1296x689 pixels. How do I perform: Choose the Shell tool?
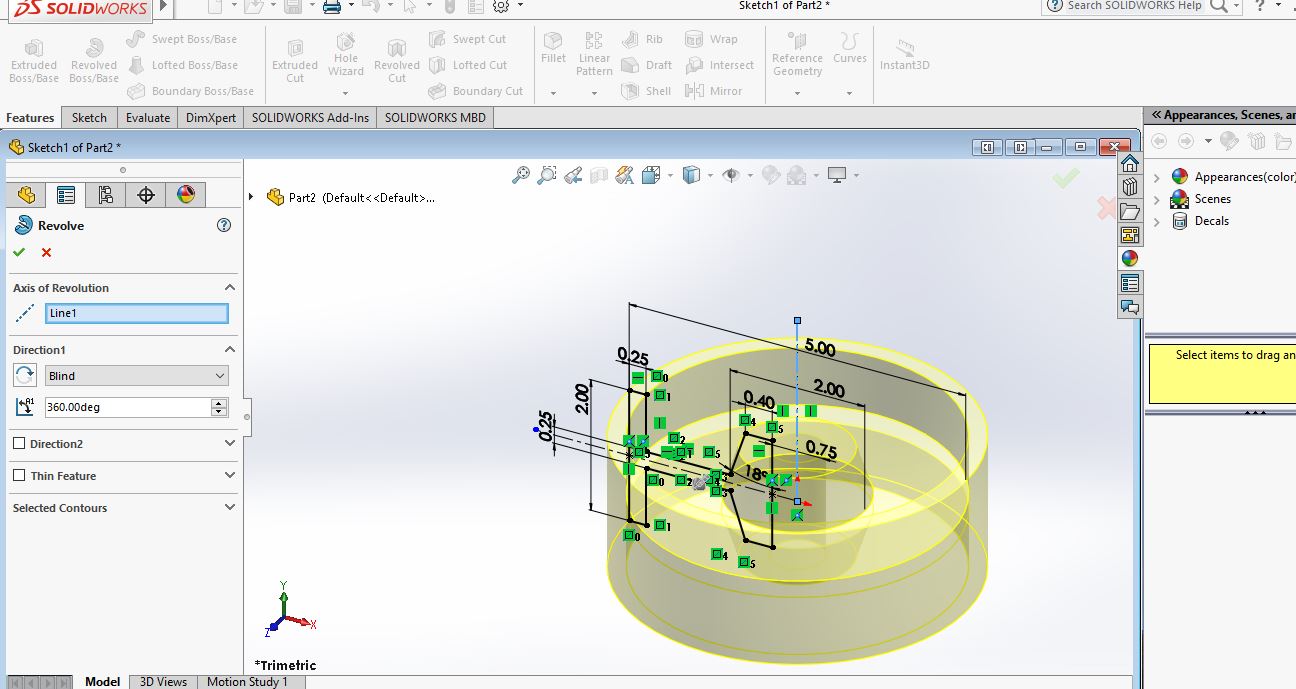pos(646,91)
